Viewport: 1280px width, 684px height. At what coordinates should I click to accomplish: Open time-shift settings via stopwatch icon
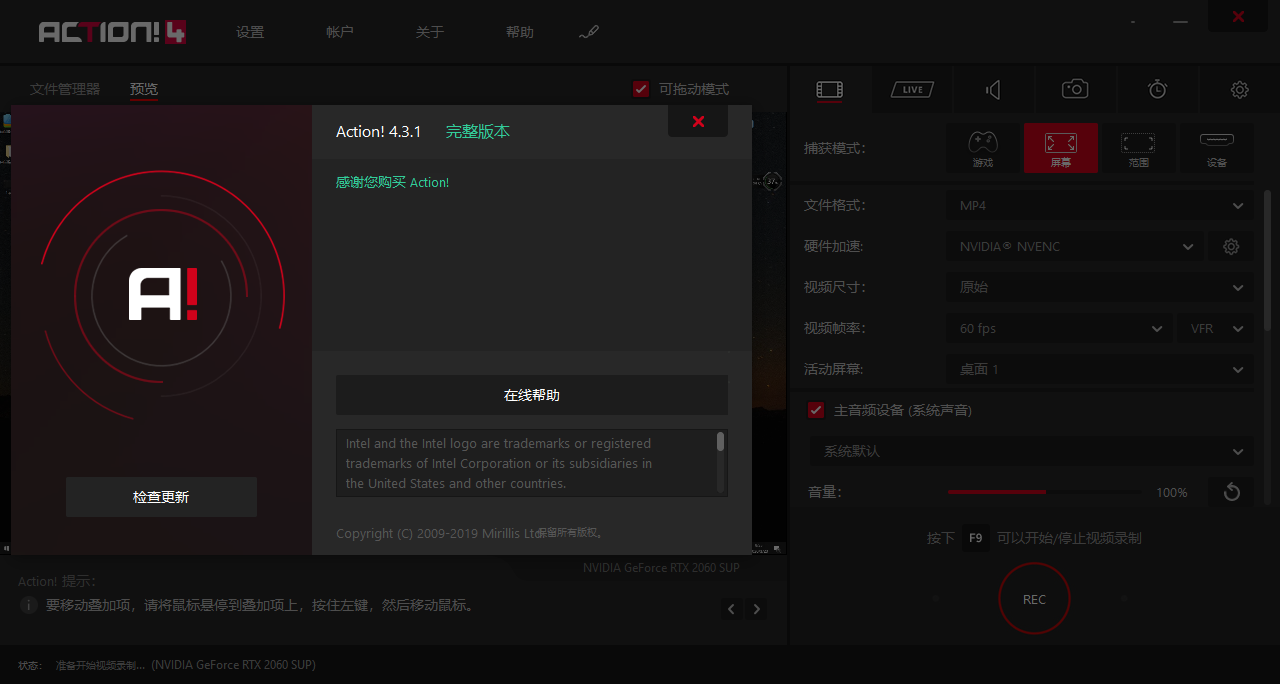(x=1156, y=89)
